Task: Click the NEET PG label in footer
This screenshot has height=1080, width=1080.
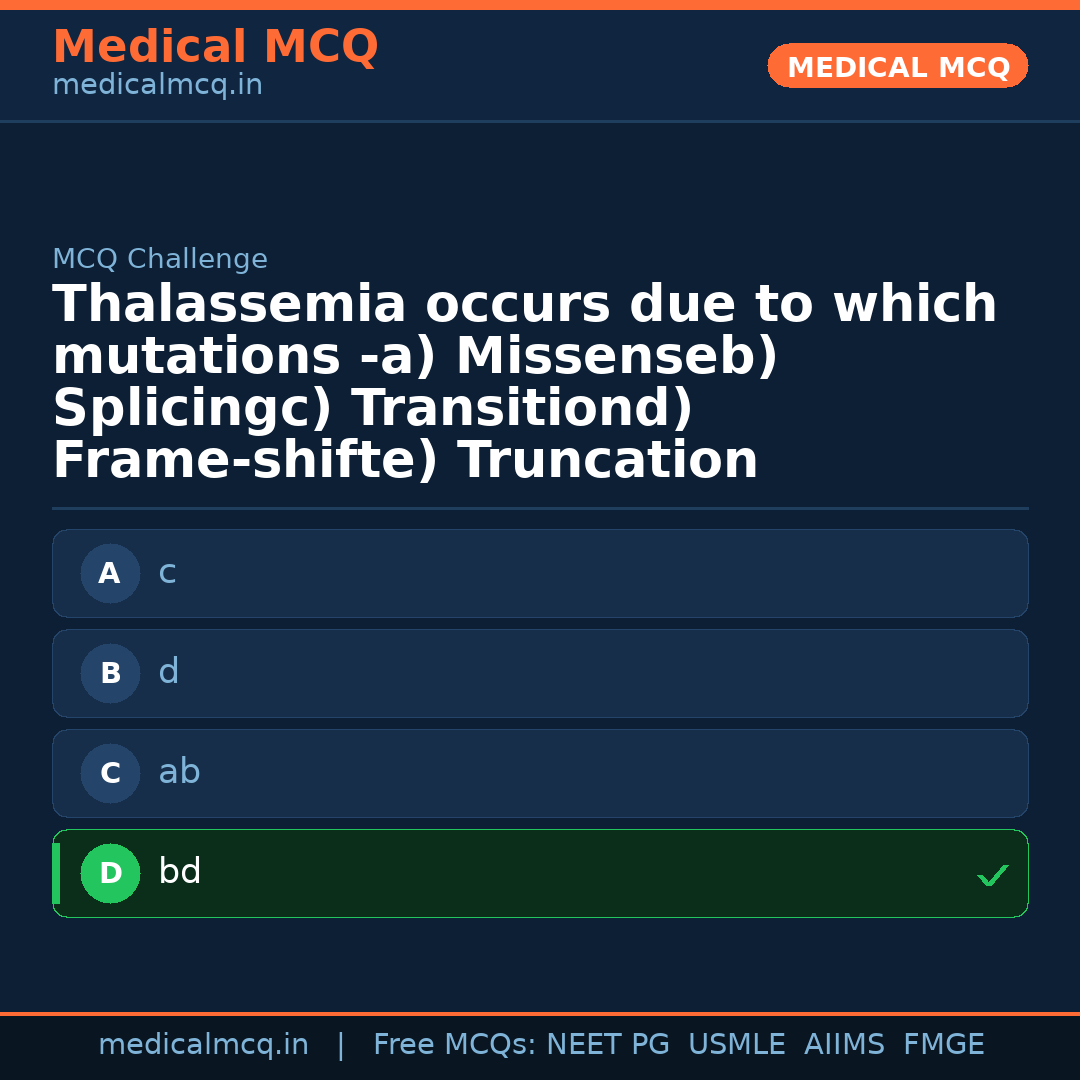Action: [x=607, y=1044]
